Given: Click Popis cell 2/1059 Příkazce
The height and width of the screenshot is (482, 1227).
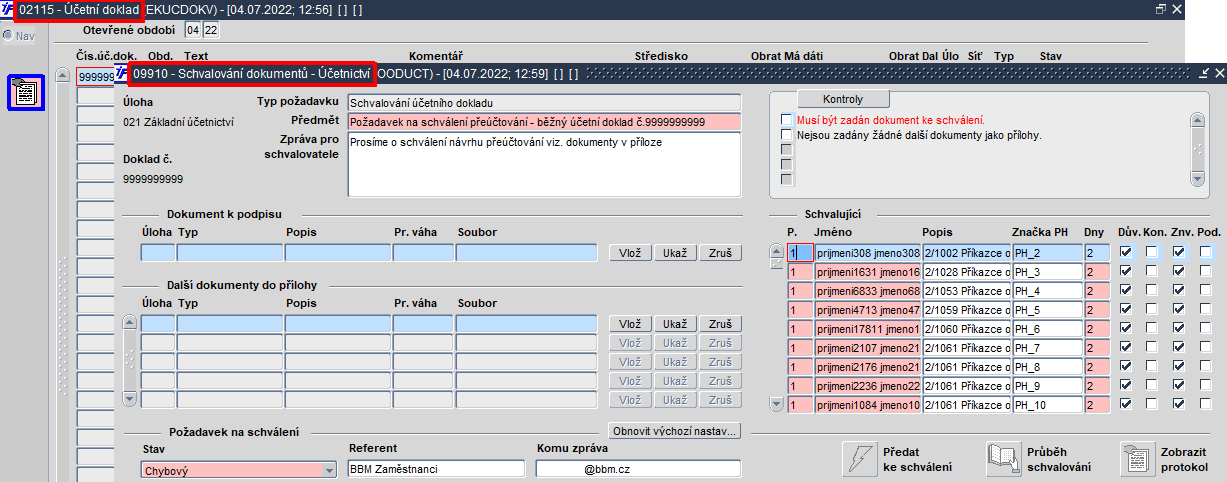Looking at the screenshot, I should pyautogui.click(x=966, y=310).
